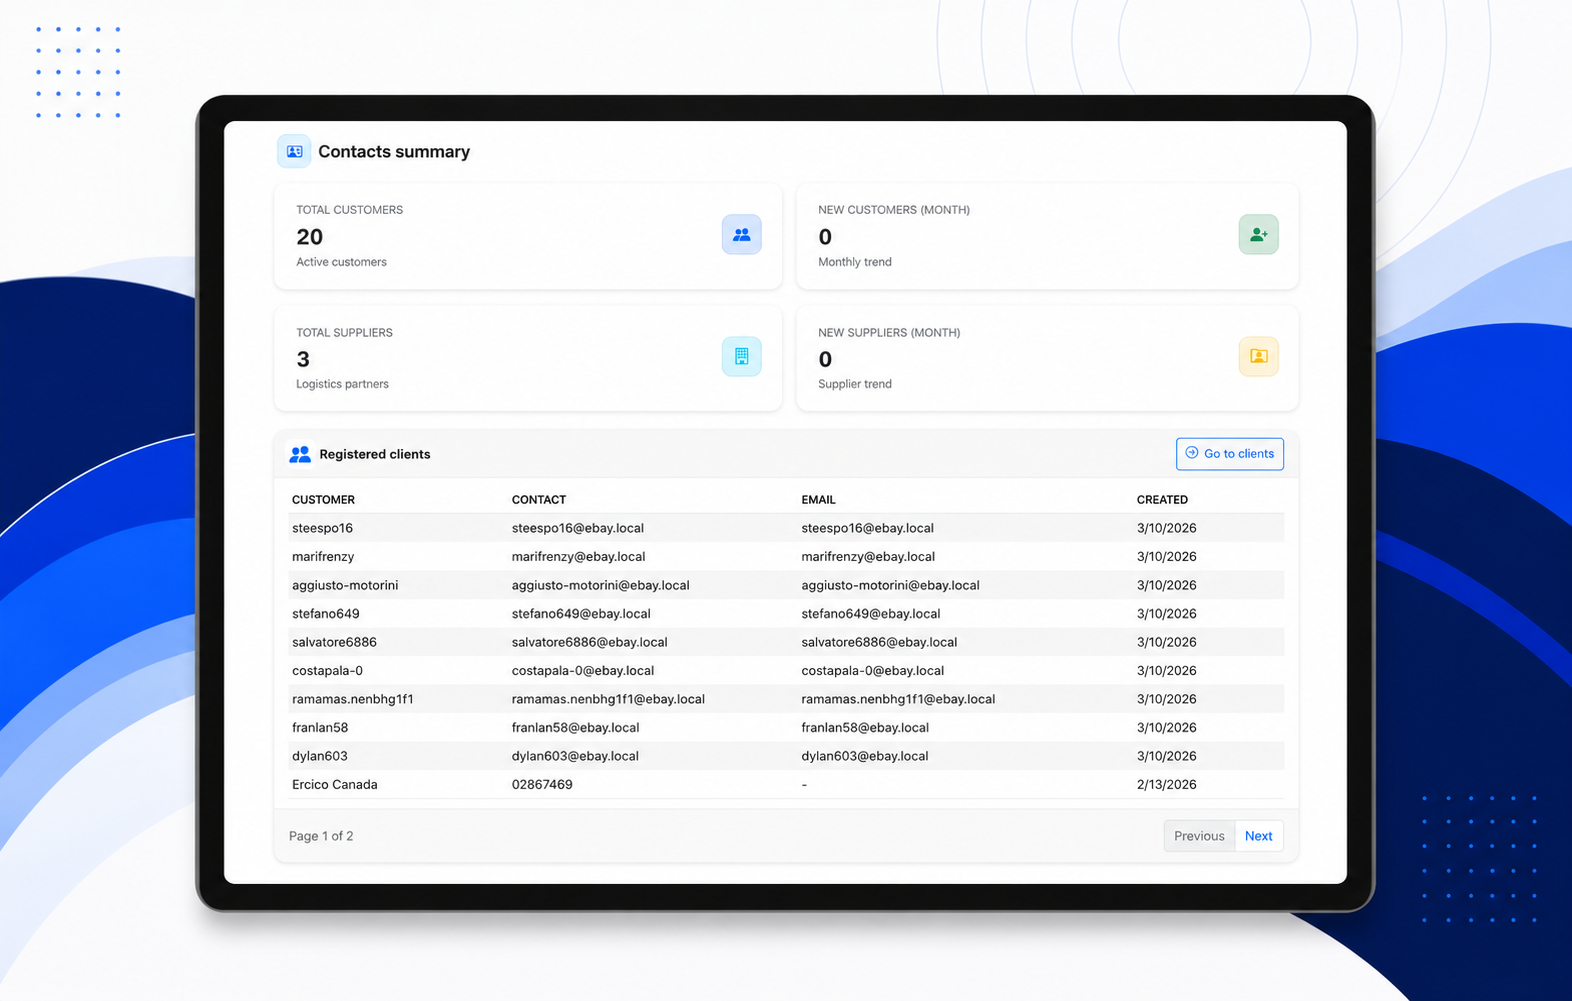This screenshot has width=1572, height=1001.
Task: Select customer dylan603 row name
Action: [320, 756]
